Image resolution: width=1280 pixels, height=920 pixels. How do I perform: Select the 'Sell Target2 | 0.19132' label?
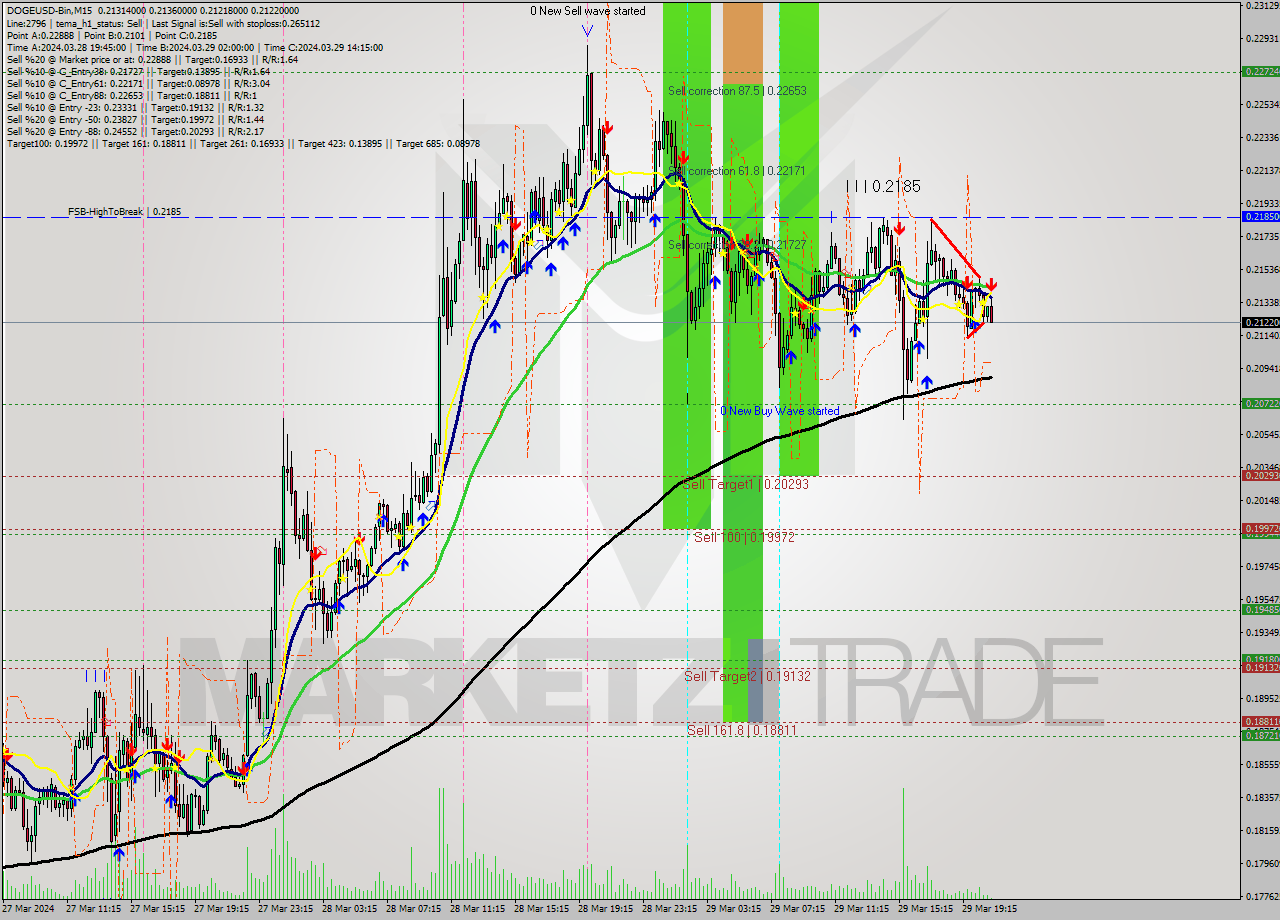747,676
